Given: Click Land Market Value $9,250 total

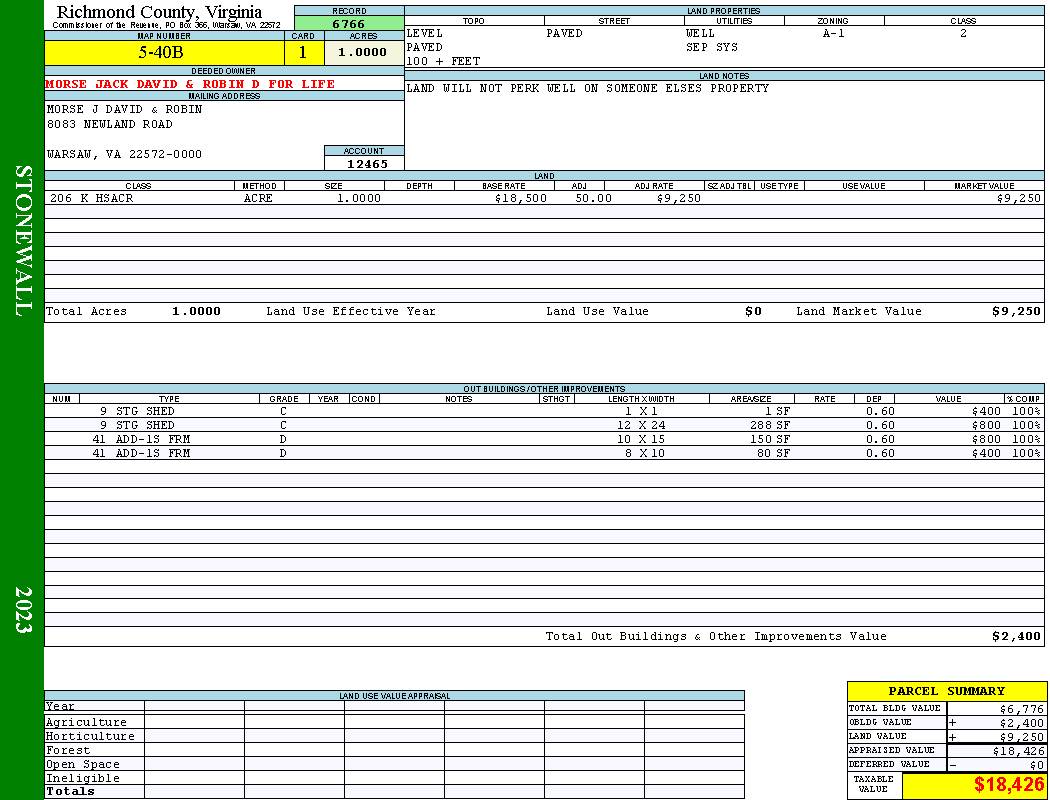Looking at the screenshot, I should 1016,311.
